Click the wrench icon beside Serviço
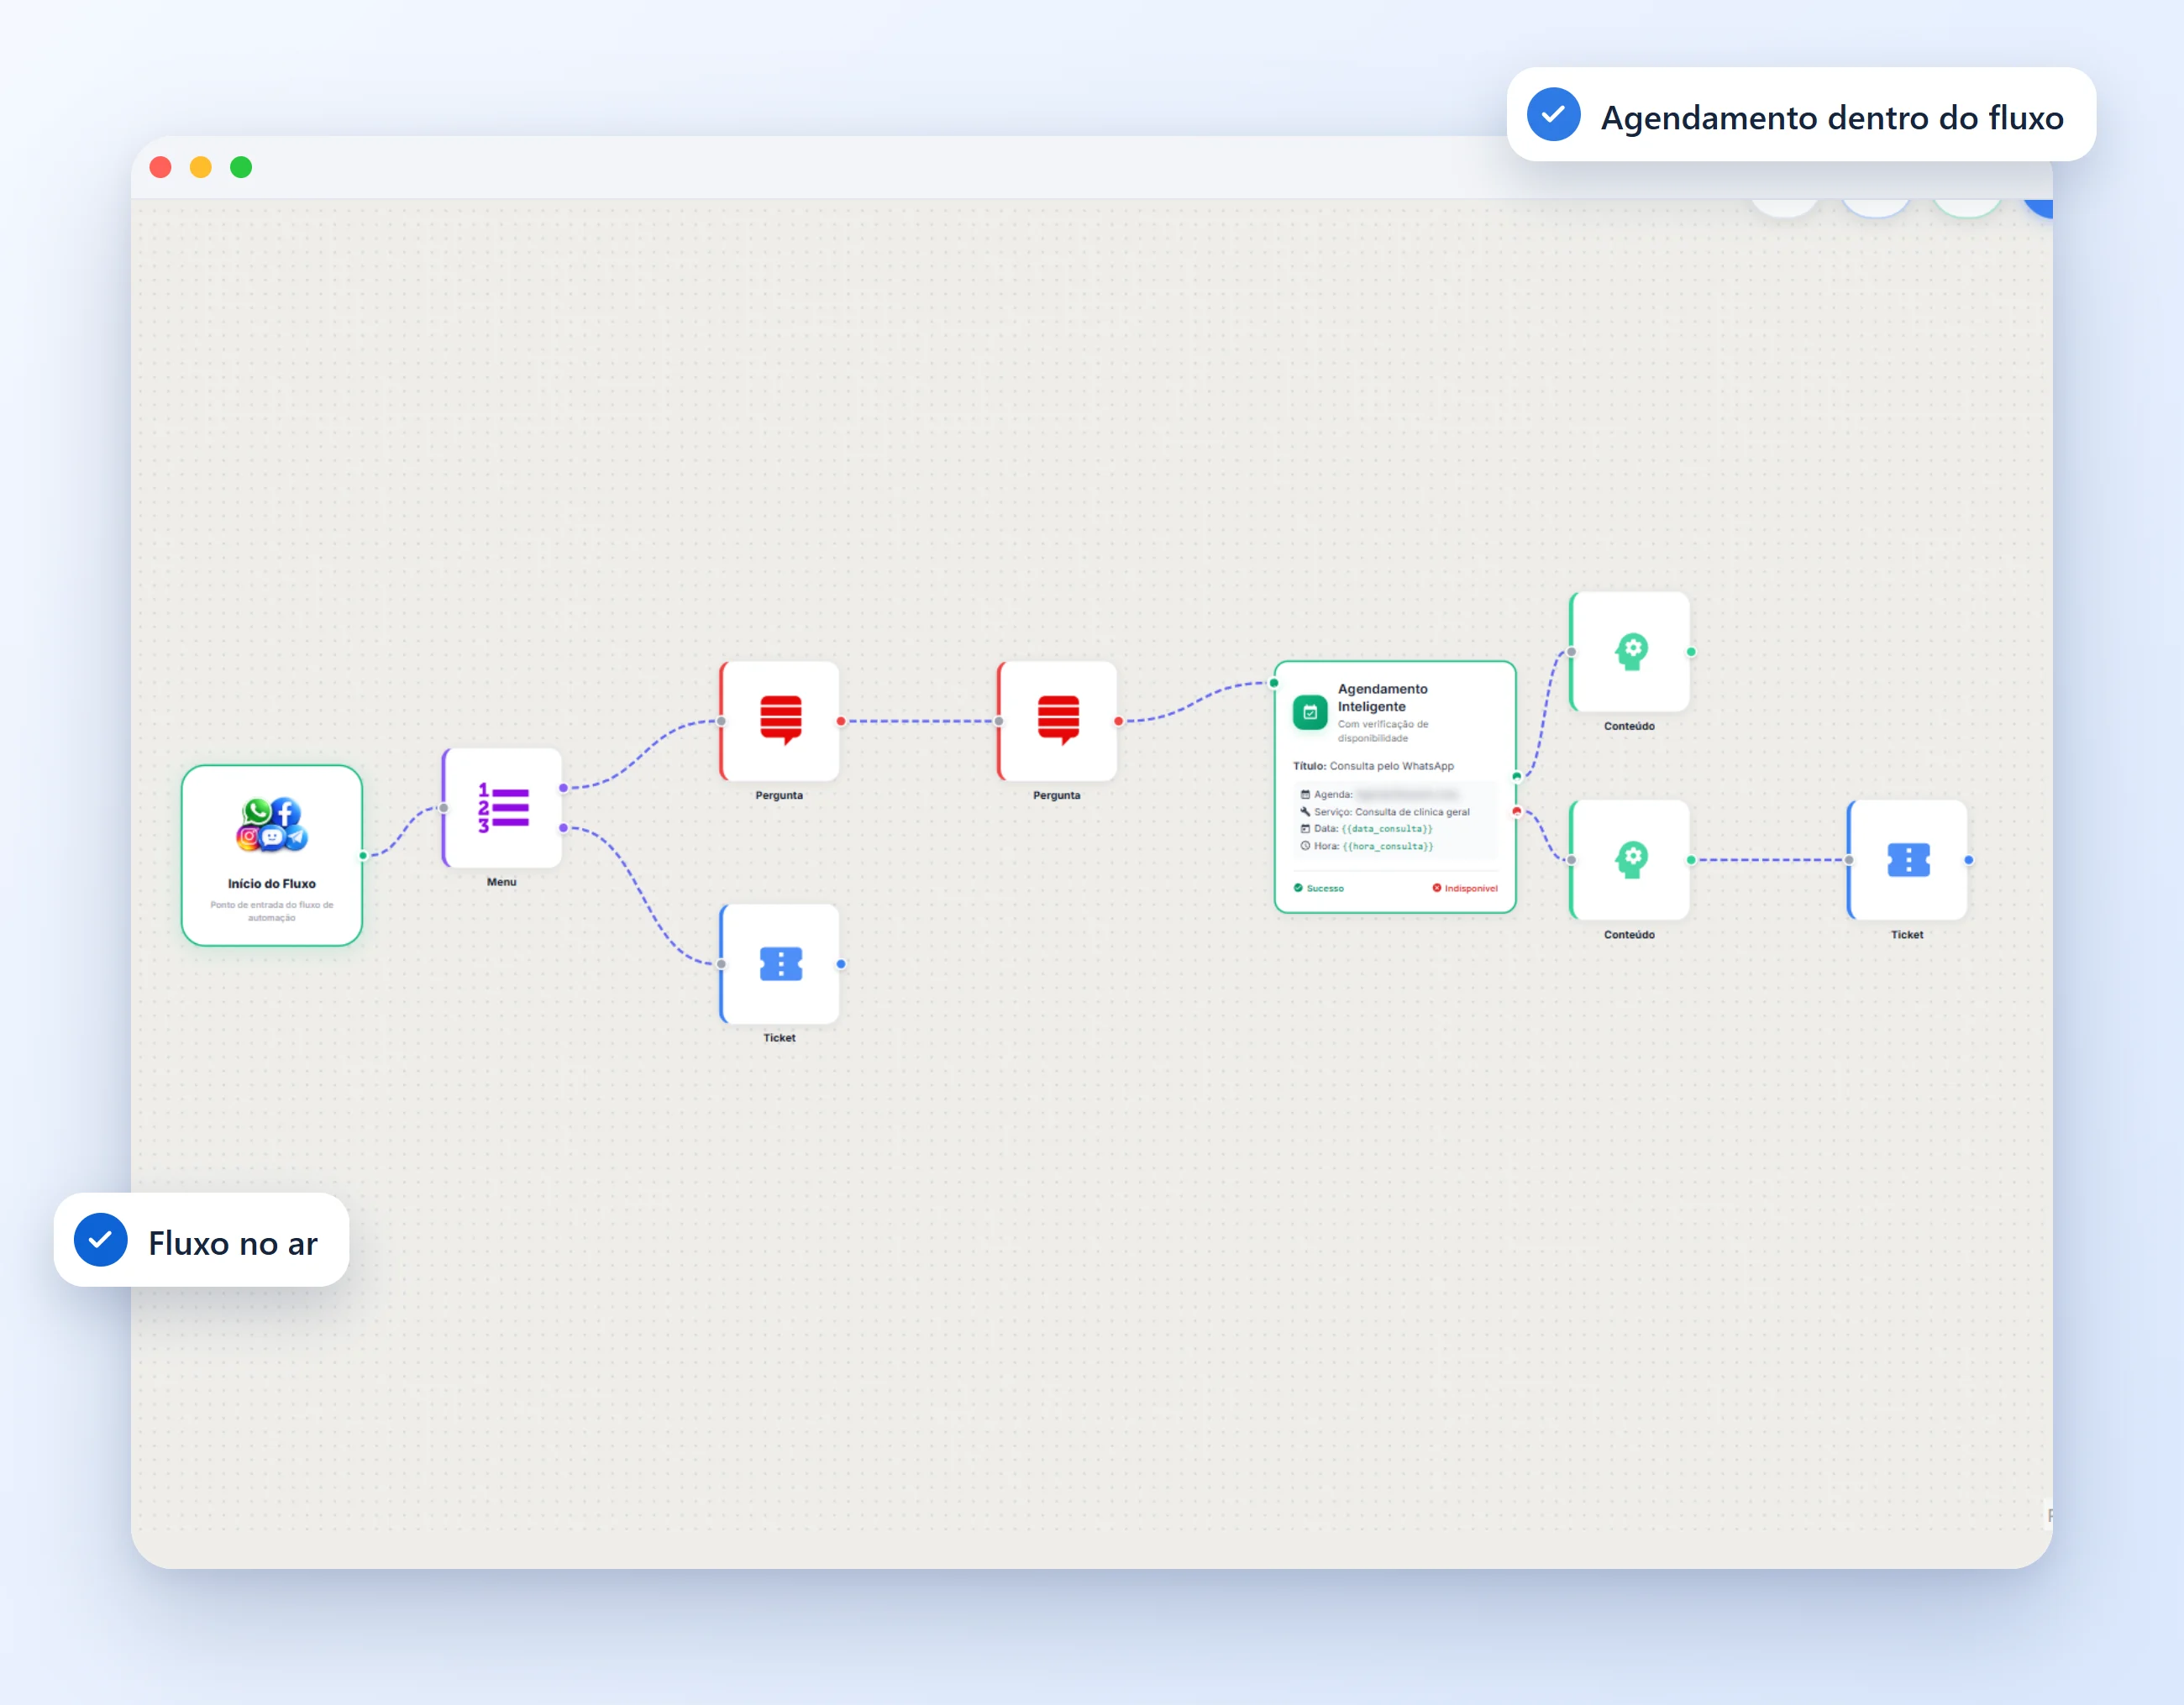This screenshot has width=2184, height=1705. [x=1305, y=811]
